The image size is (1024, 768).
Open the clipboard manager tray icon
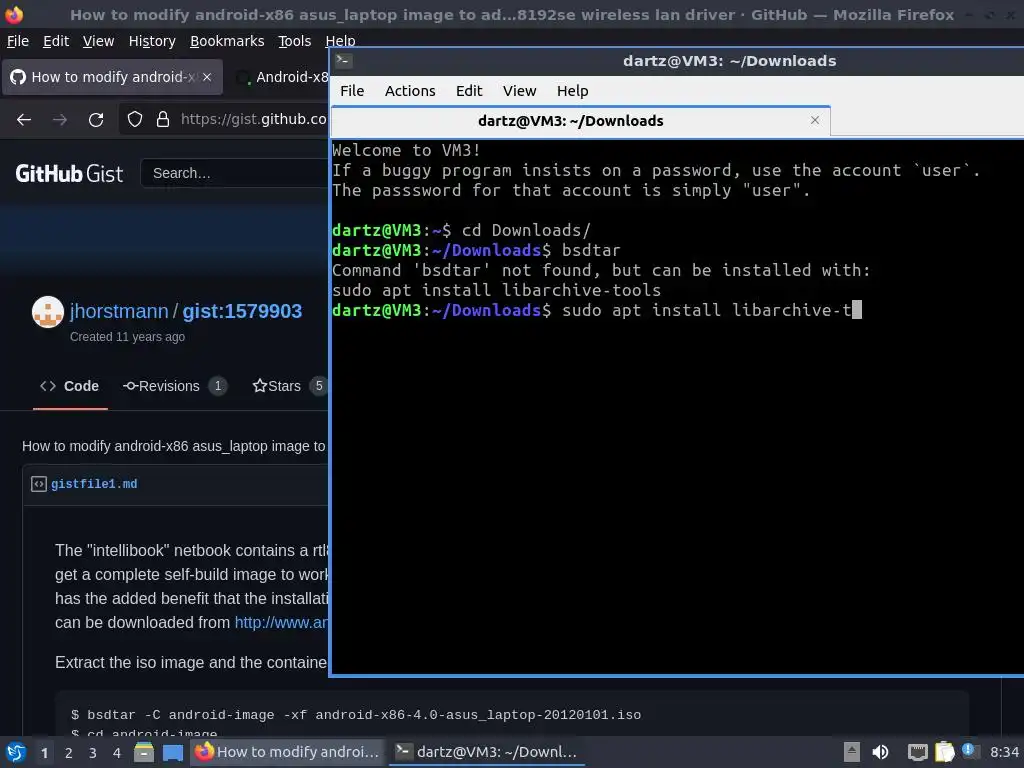944,752
